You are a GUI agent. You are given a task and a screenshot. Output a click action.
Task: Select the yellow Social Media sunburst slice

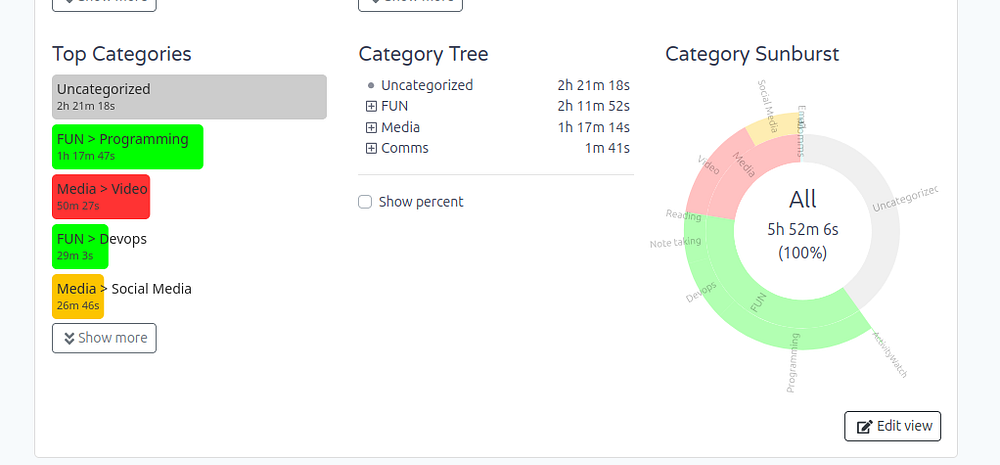click(x=778, y=128)
